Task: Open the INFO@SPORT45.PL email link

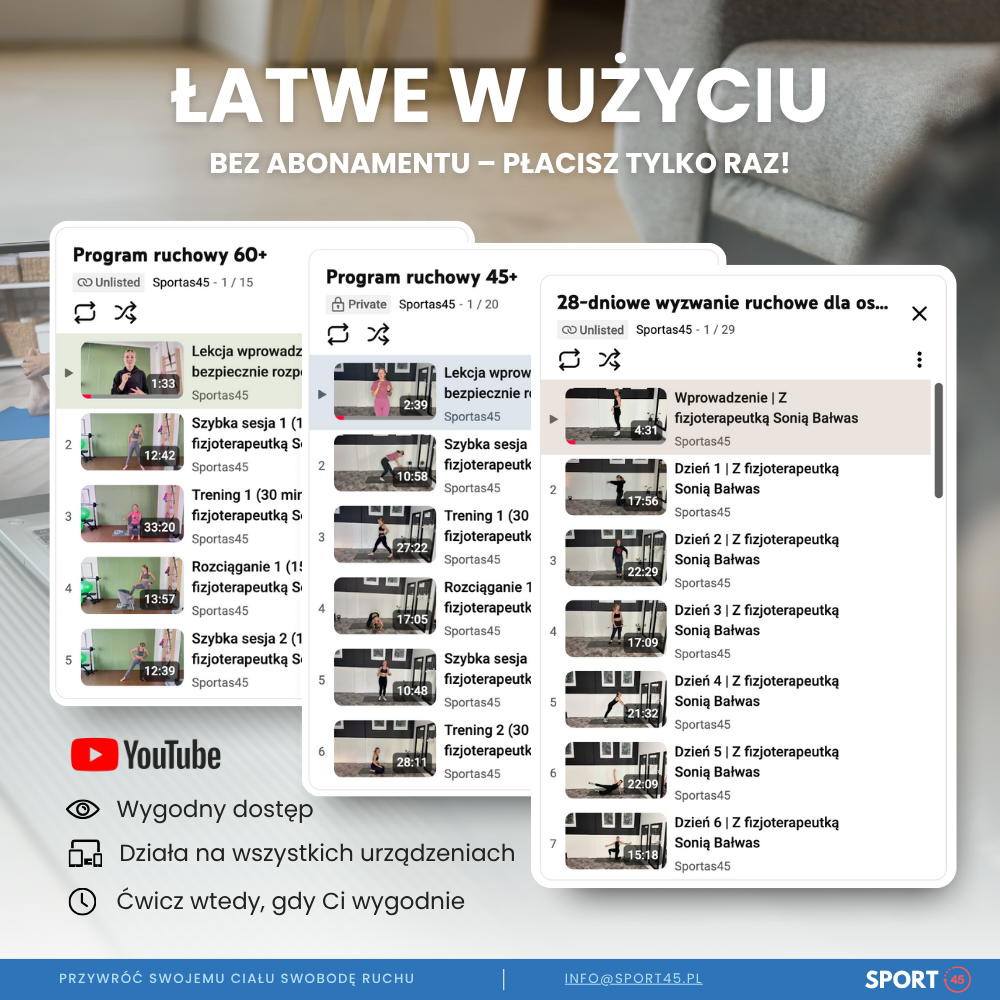Action: pyautogui.click(x=633, y=978)
